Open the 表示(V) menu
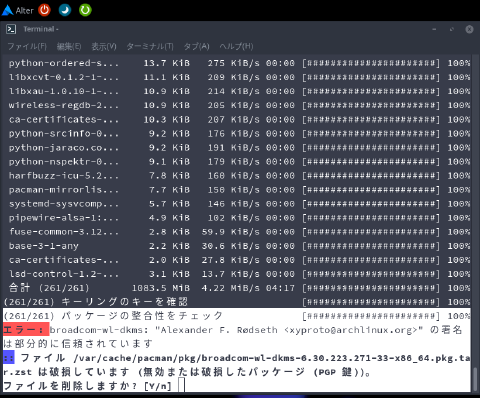 point(104,46)
